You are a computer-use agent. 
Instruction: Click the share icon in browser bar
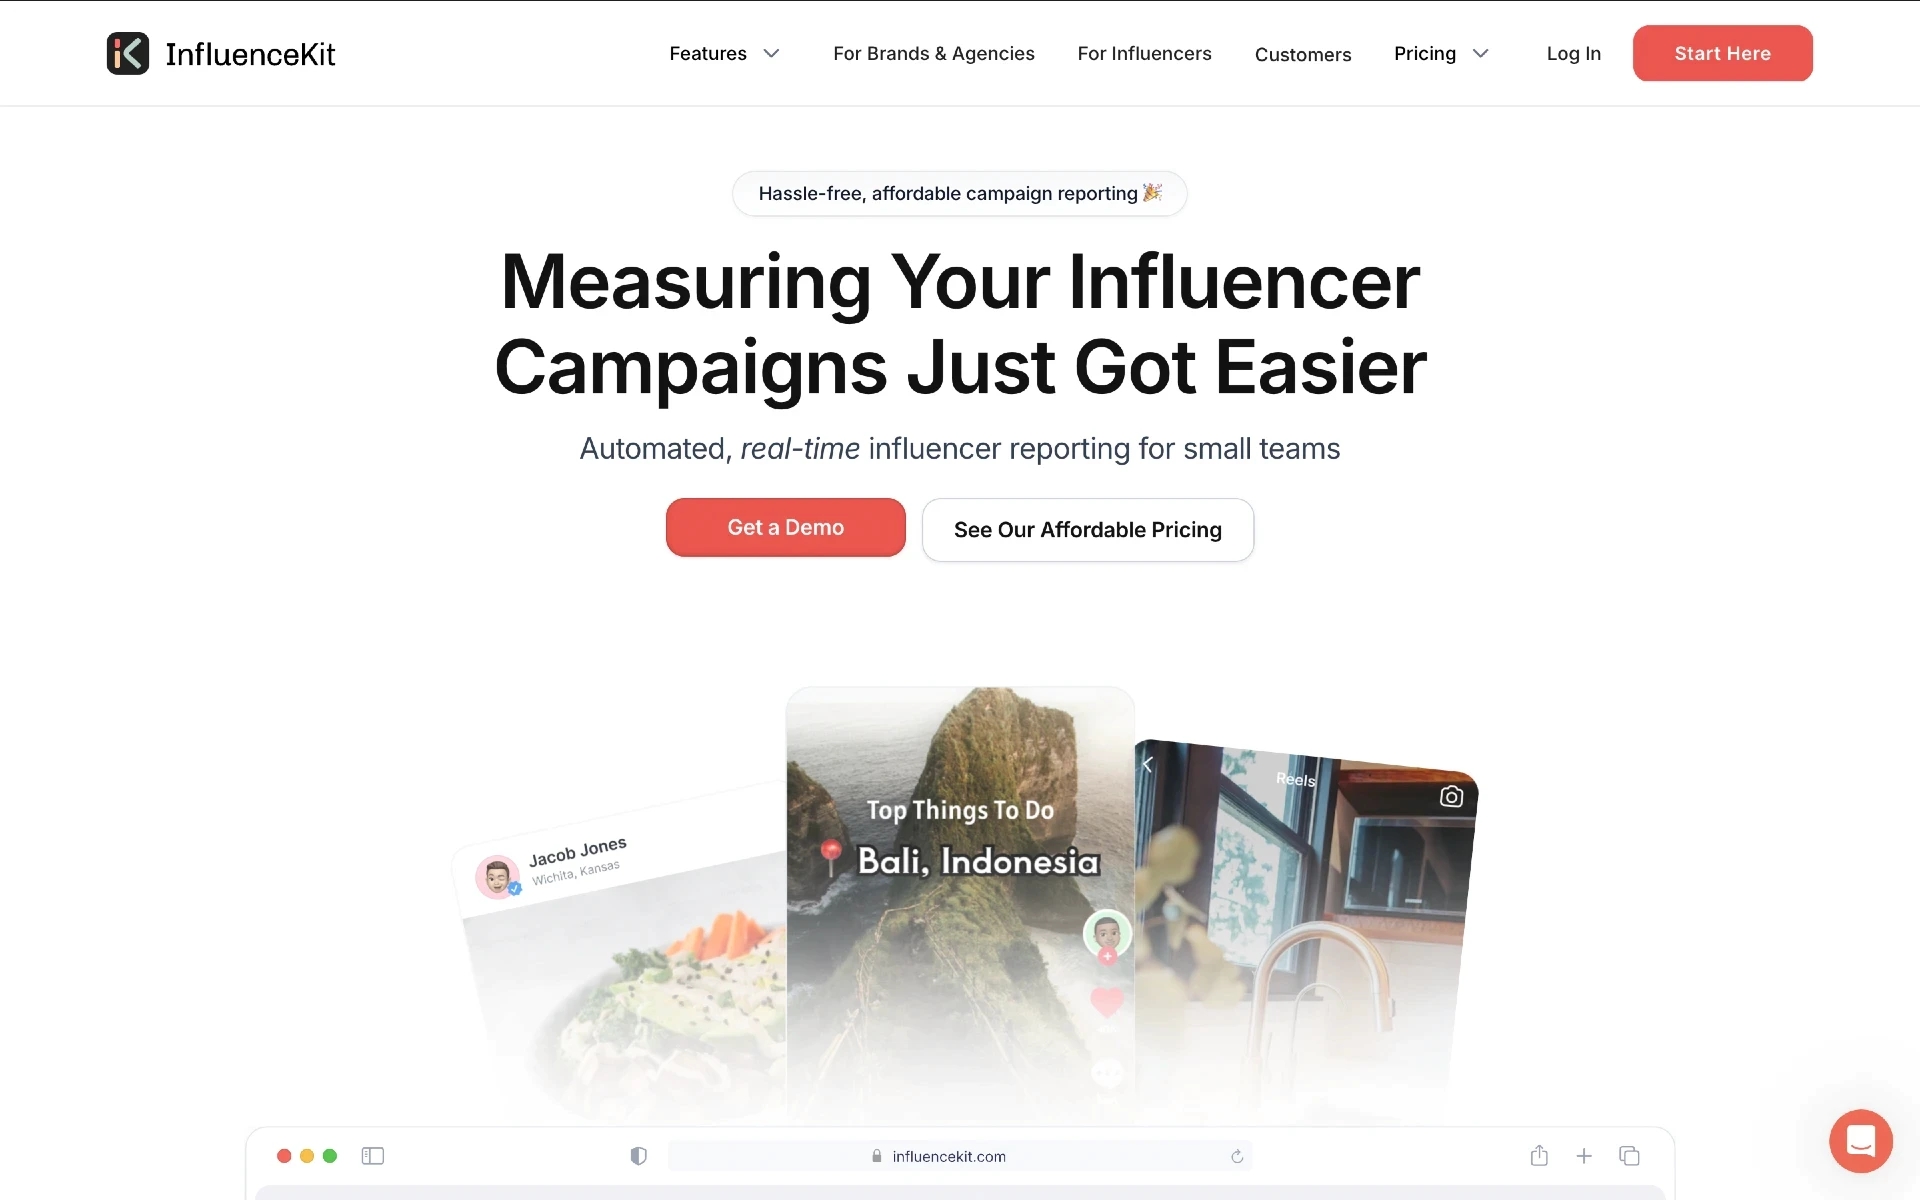(x=1540, y=1156)
